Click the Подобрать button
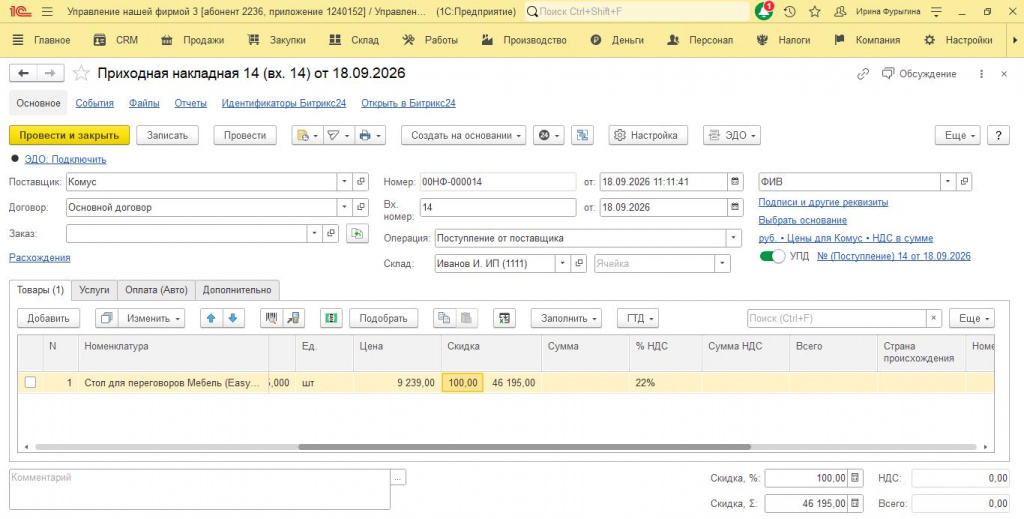This screenshot has height=519, width=1024. pos(383,318)
